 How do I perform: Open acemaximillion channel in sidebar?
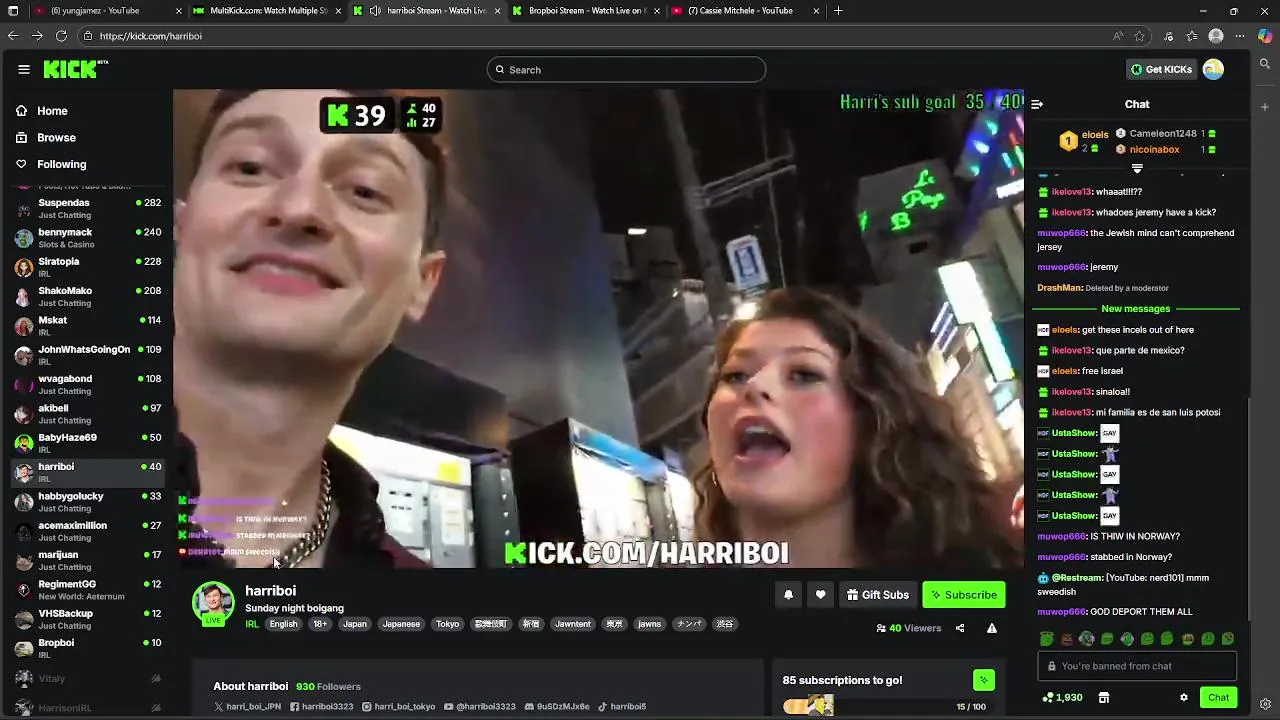[x=88, y=531]
